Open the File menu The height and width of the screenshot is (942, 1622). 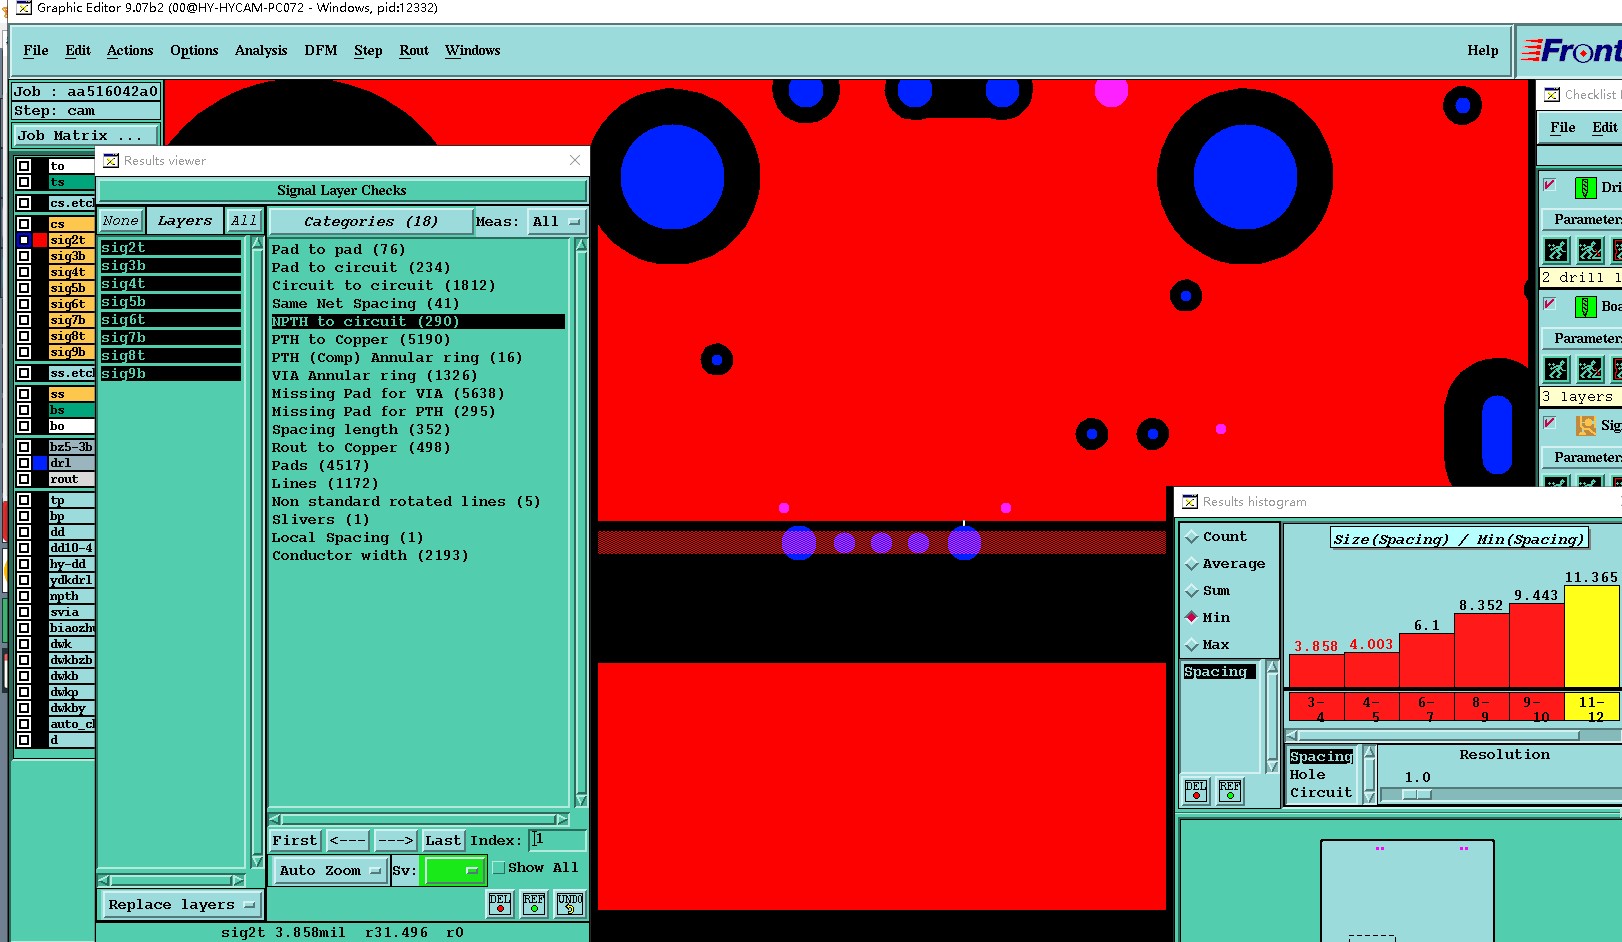[36, 51]
